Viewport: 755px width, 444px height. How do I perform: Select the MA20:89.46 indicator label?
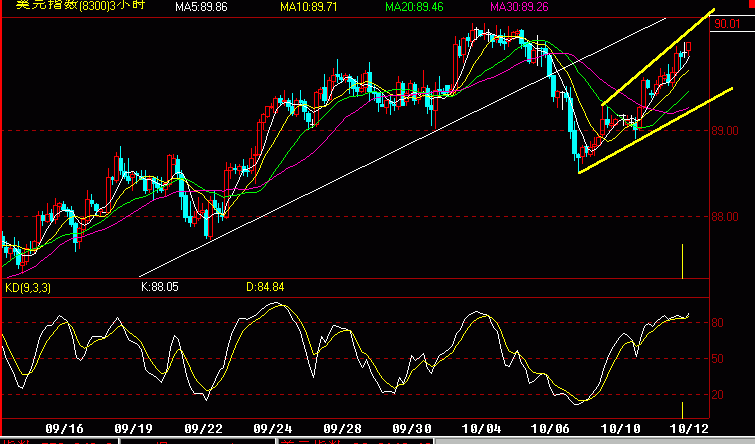coord(414,7)
